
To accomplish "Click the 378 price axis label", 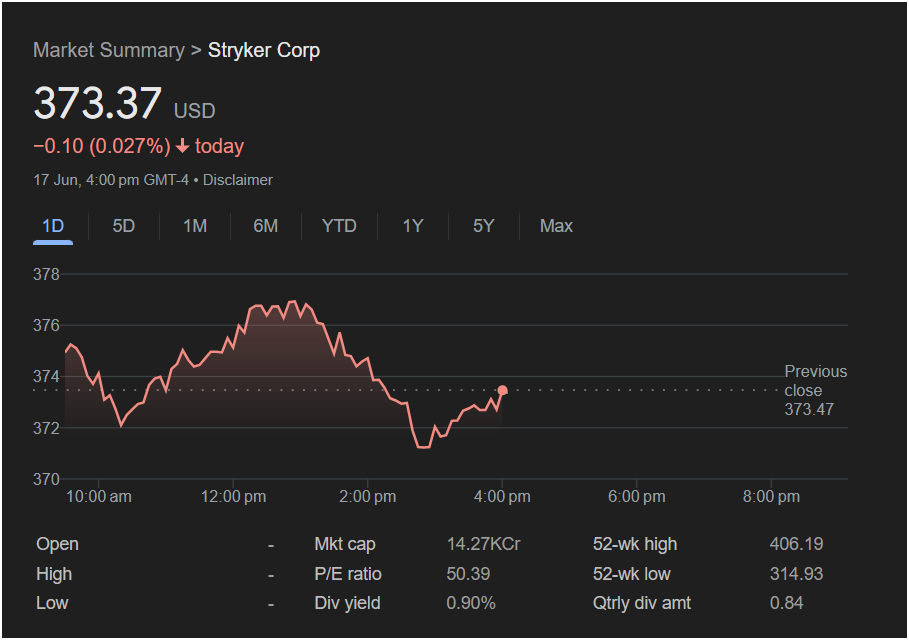I will (x=46, y=274).
